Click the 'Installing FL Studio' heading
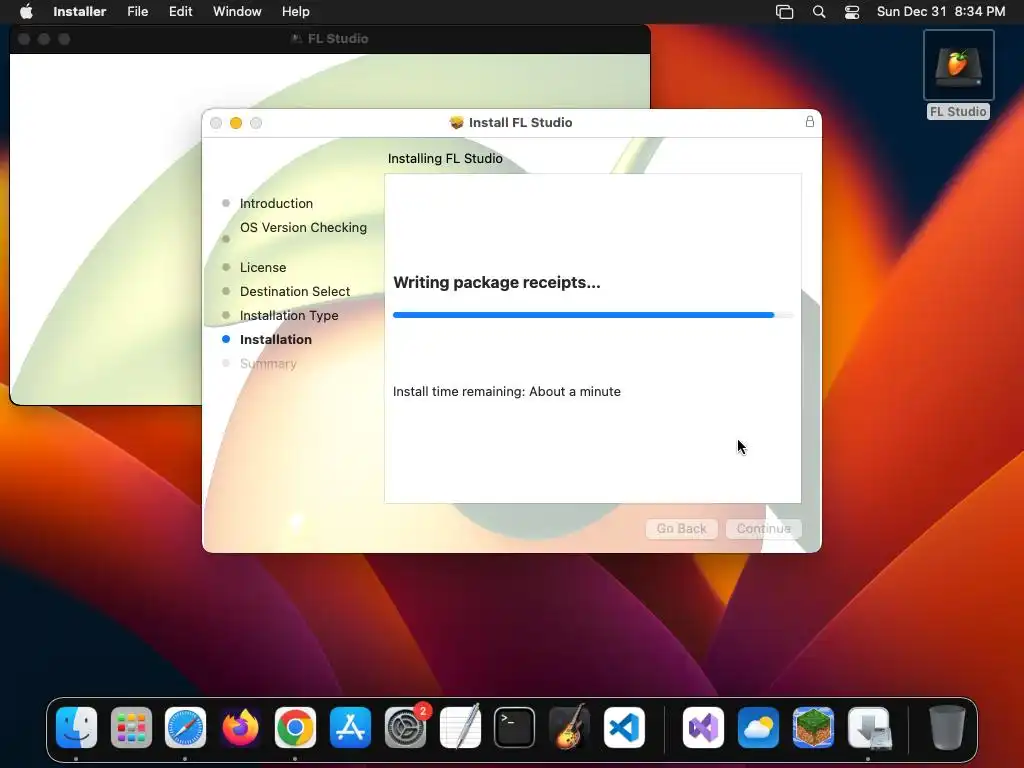This screenshot has height=768, width=1024. 445,158
